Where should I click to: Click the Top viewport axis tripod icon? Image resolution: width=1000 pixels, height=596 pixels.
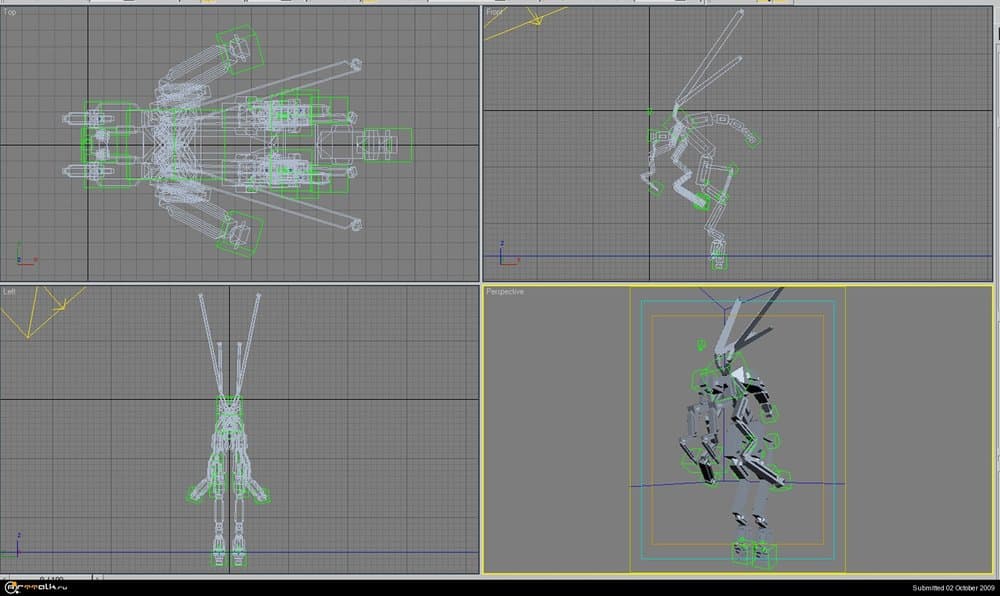(20, 260)
